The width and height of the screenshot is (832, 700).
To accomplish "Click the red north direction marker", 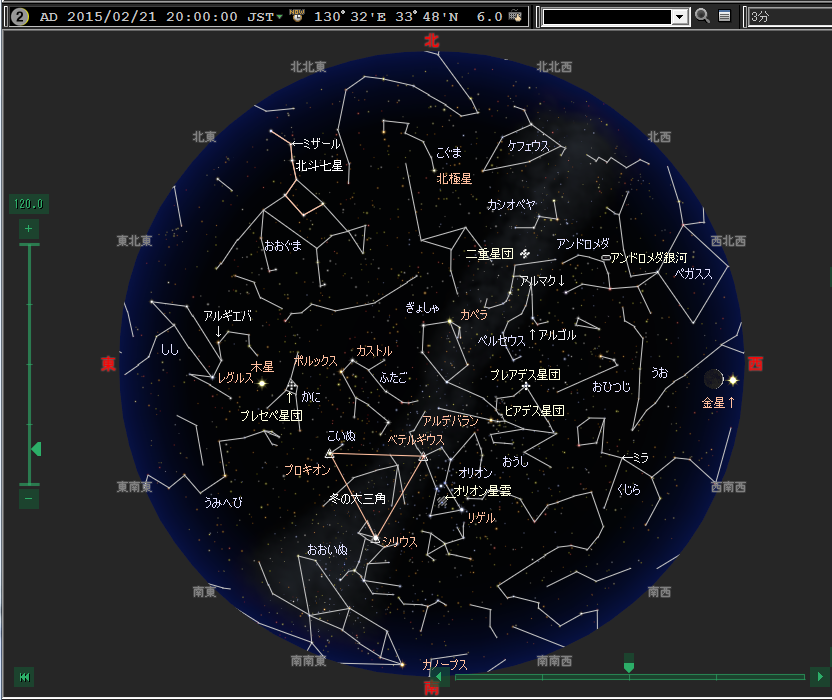I will click(x=431, y=41).
